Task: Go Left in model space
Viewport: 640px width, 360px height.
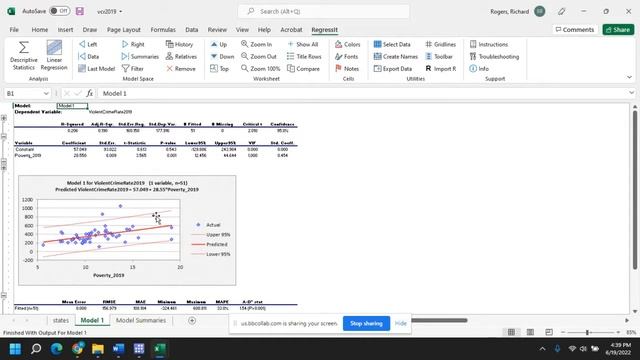Action: [x=88, y=44]
